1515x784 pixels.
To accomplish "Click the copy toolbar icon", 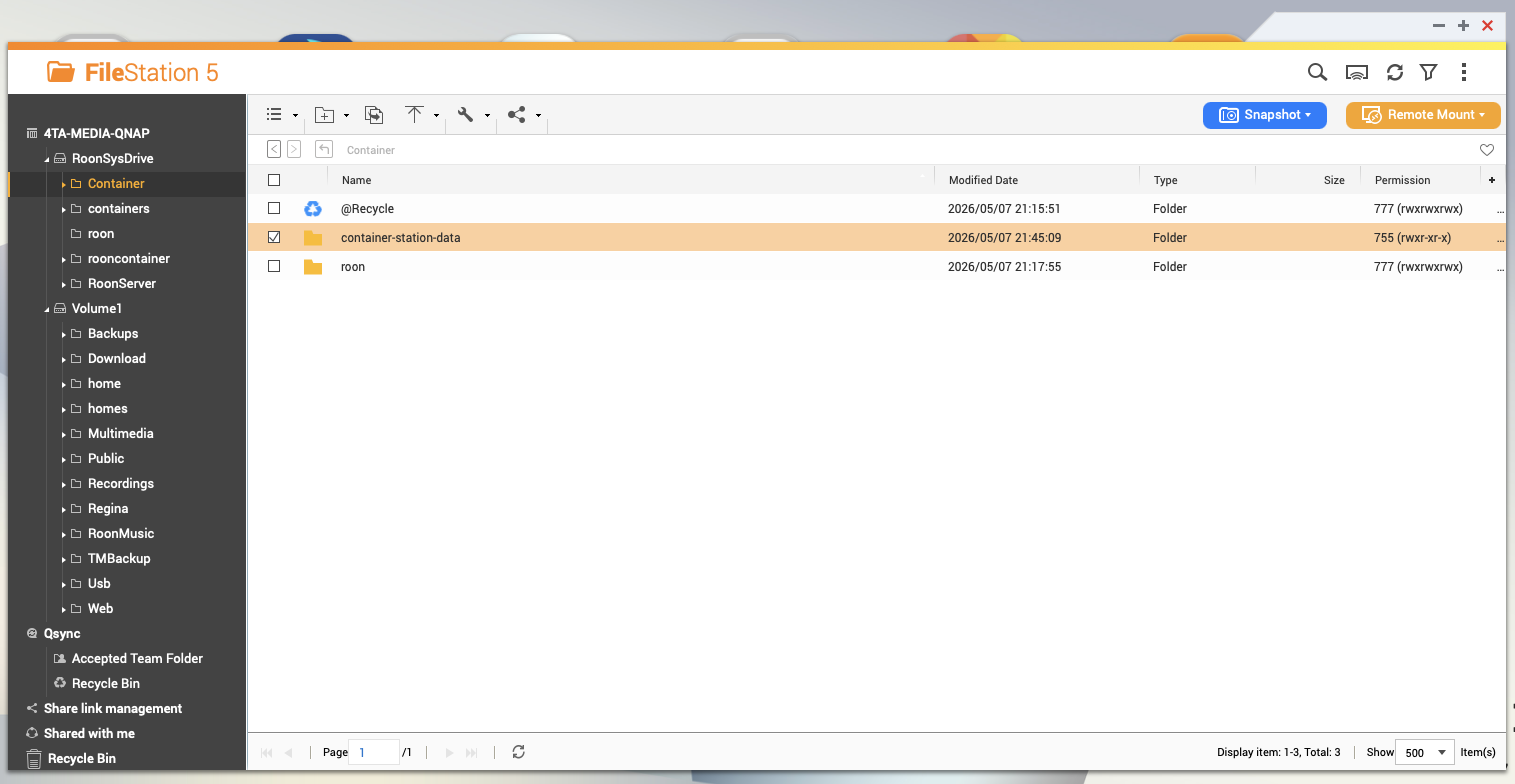I will click(x=374, y=115).
